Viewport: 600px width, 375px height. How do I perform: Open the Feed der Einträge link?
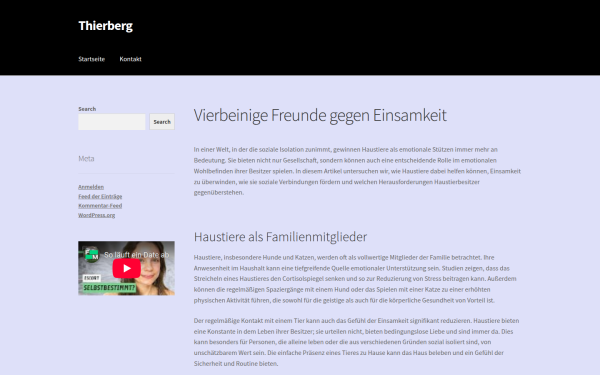coord(100,196)
